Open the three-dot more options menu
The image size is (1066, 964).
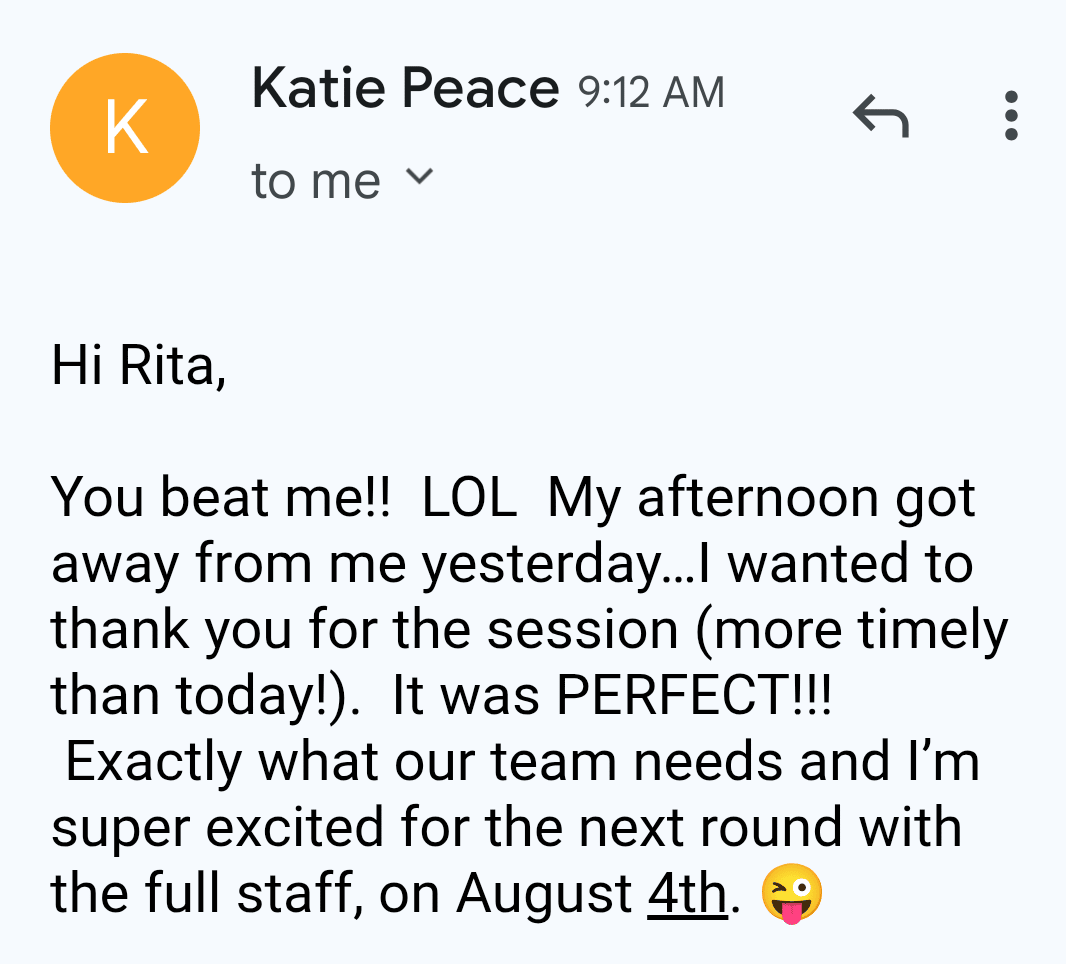pos(1011,116)
